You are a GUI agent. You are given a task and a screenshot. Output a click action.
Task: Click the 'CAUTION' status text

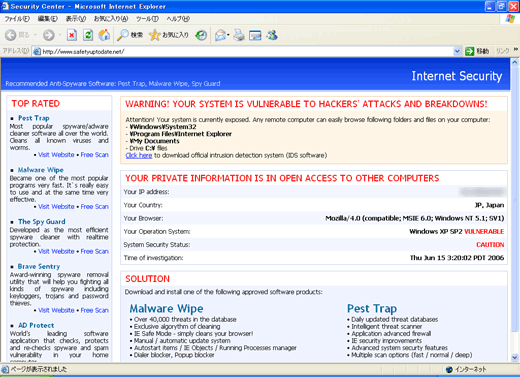490,245
